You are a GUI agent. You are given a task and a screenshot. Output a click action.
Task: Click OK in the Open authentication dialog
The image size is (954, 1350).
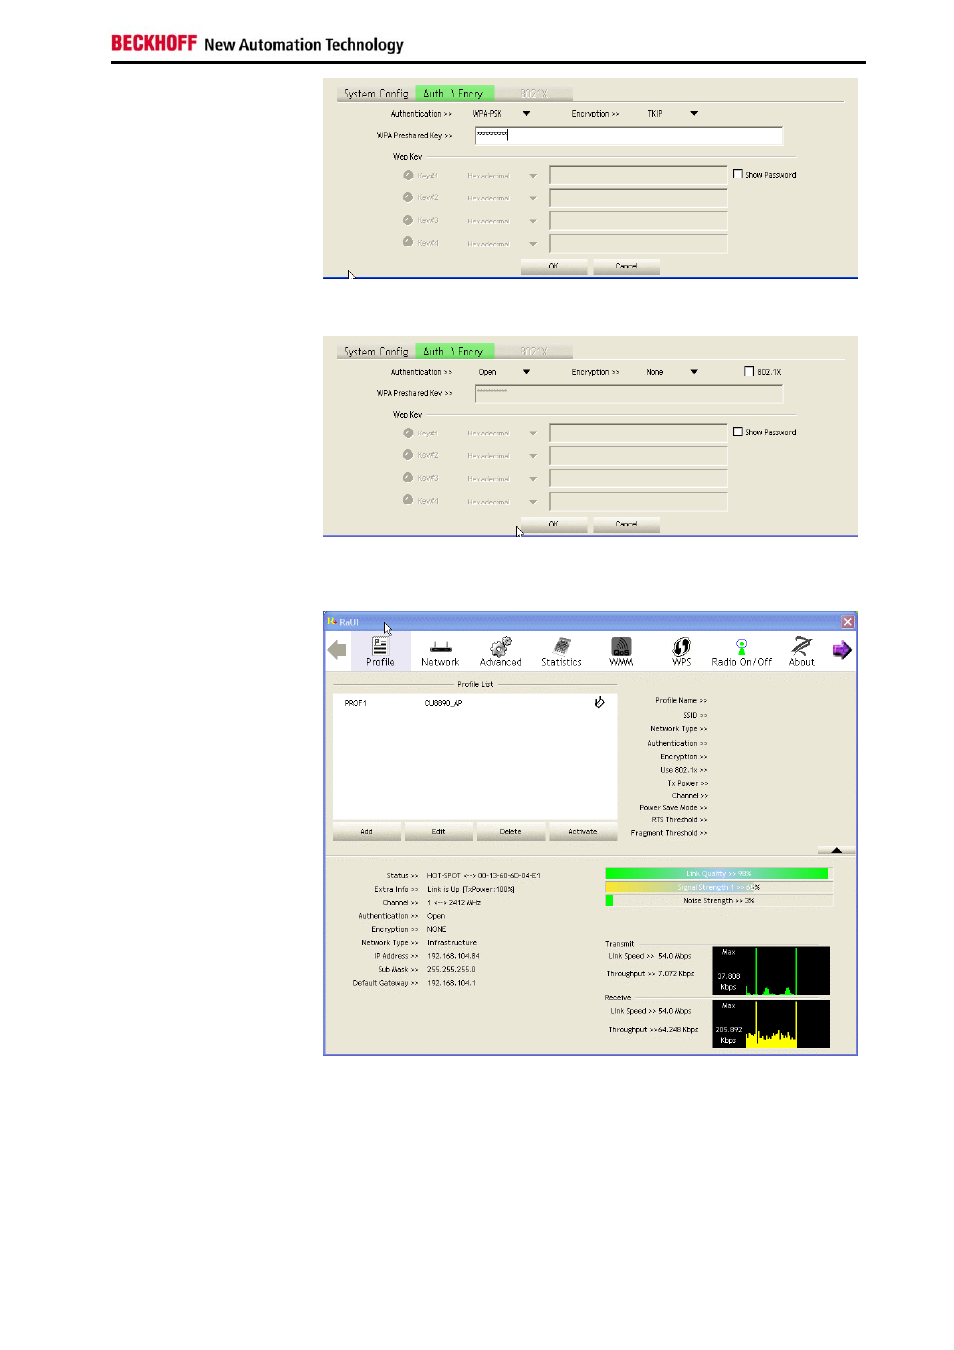(553, 524)
